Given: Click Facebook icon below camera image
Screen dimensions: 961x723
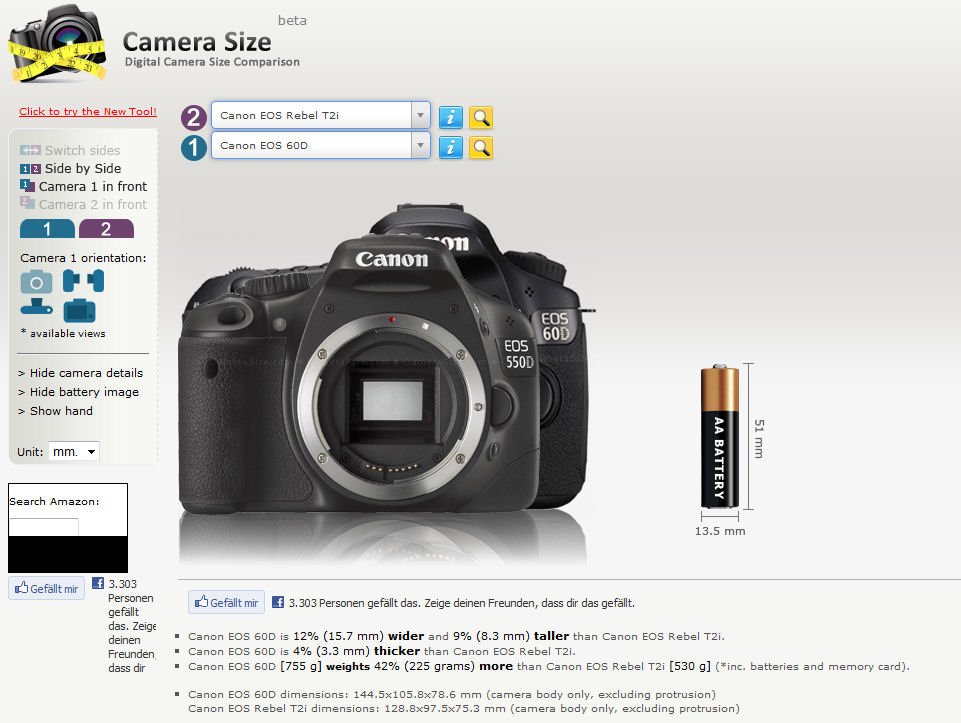Looking at the screenshot, I should 278,602.
